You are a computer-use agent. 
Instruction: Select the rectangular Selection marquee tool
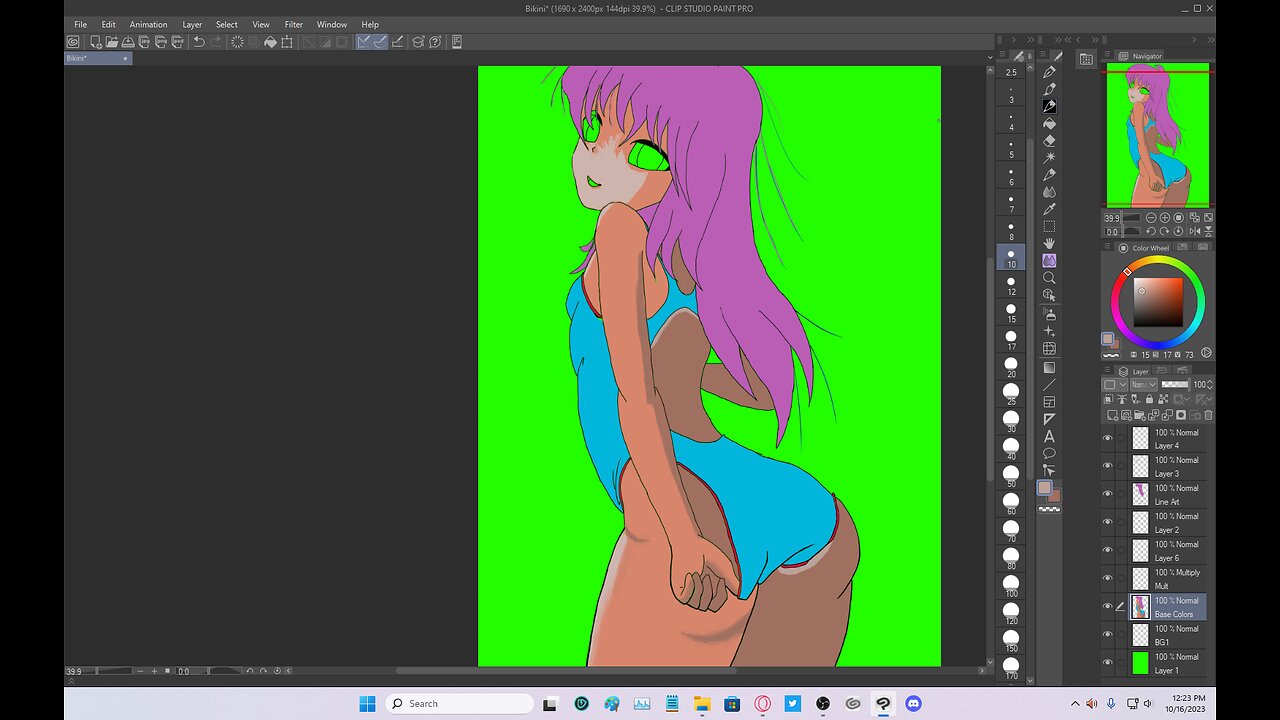1049,226
